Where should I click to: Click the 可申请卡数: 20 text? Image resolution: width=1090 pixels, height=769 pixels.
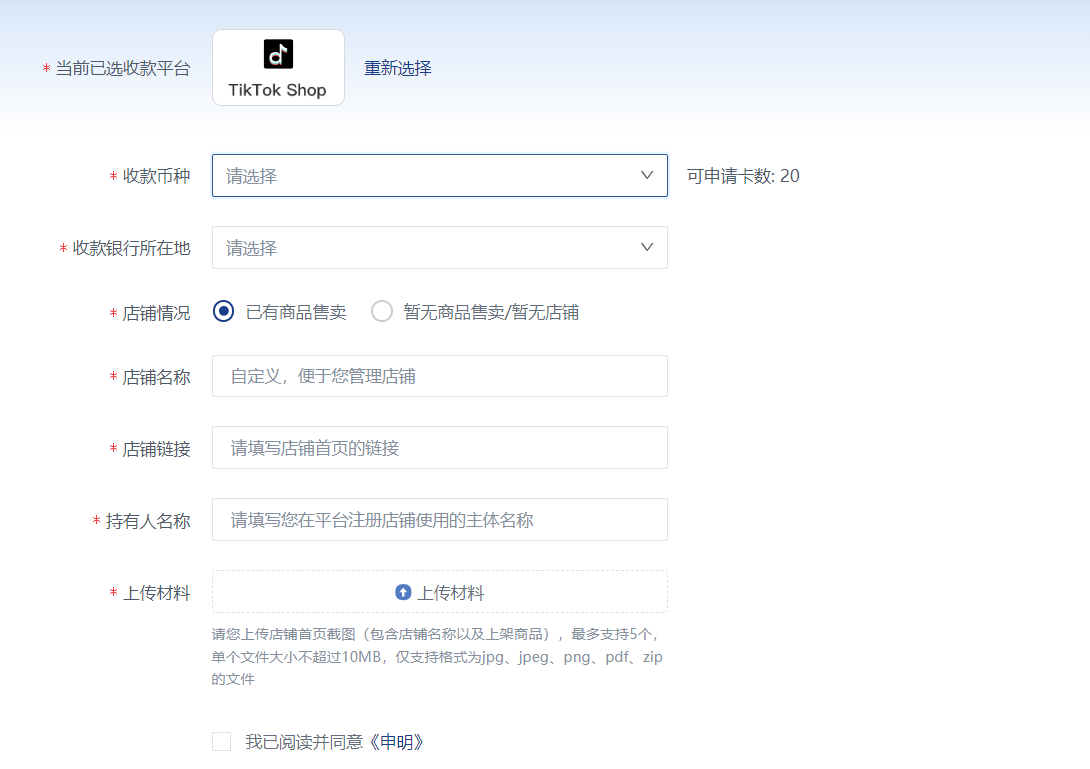(743, 176)
